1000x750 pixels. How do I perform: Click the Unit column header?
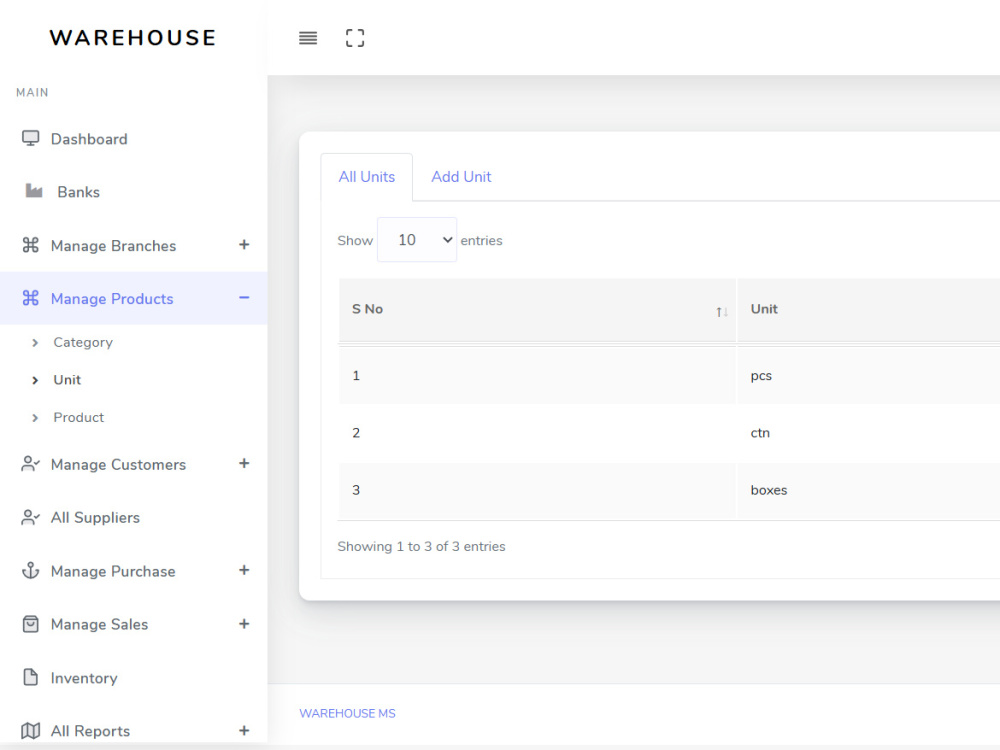click(x=764, y=309)
